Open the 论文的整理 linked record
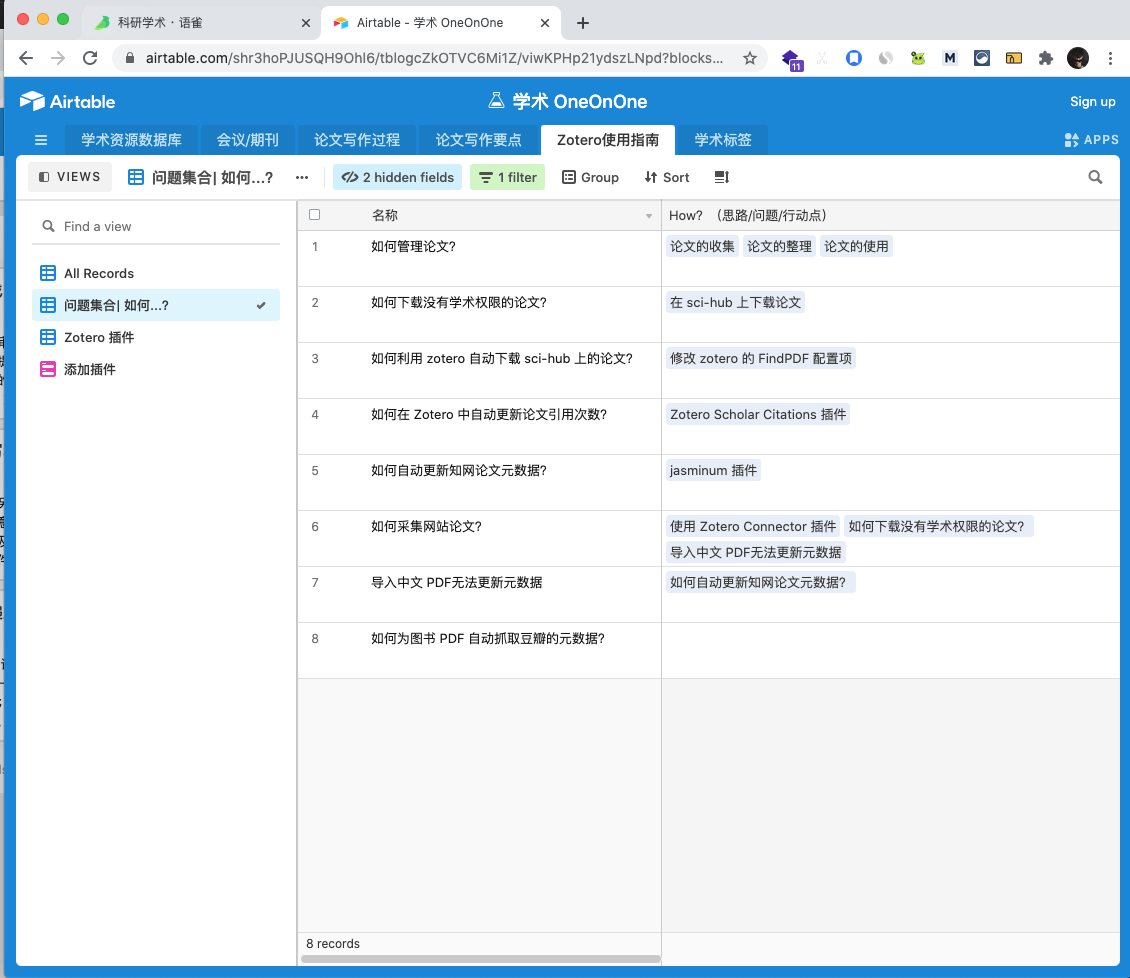Image resolution: width=1130 pixels, height=978 pixels. (779, 246)
